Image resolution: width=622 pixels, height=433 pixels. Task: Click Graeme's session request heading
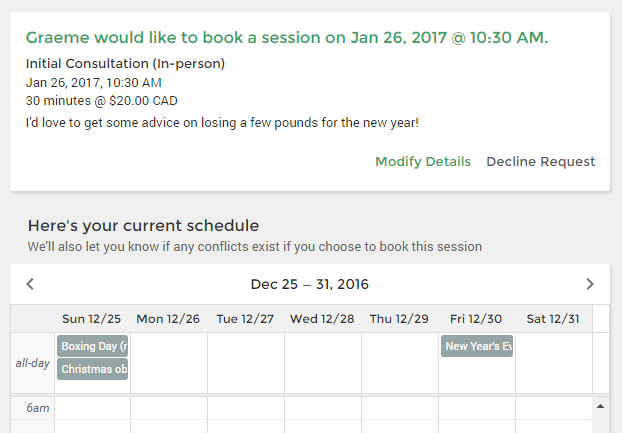click(x=286, y=38)
